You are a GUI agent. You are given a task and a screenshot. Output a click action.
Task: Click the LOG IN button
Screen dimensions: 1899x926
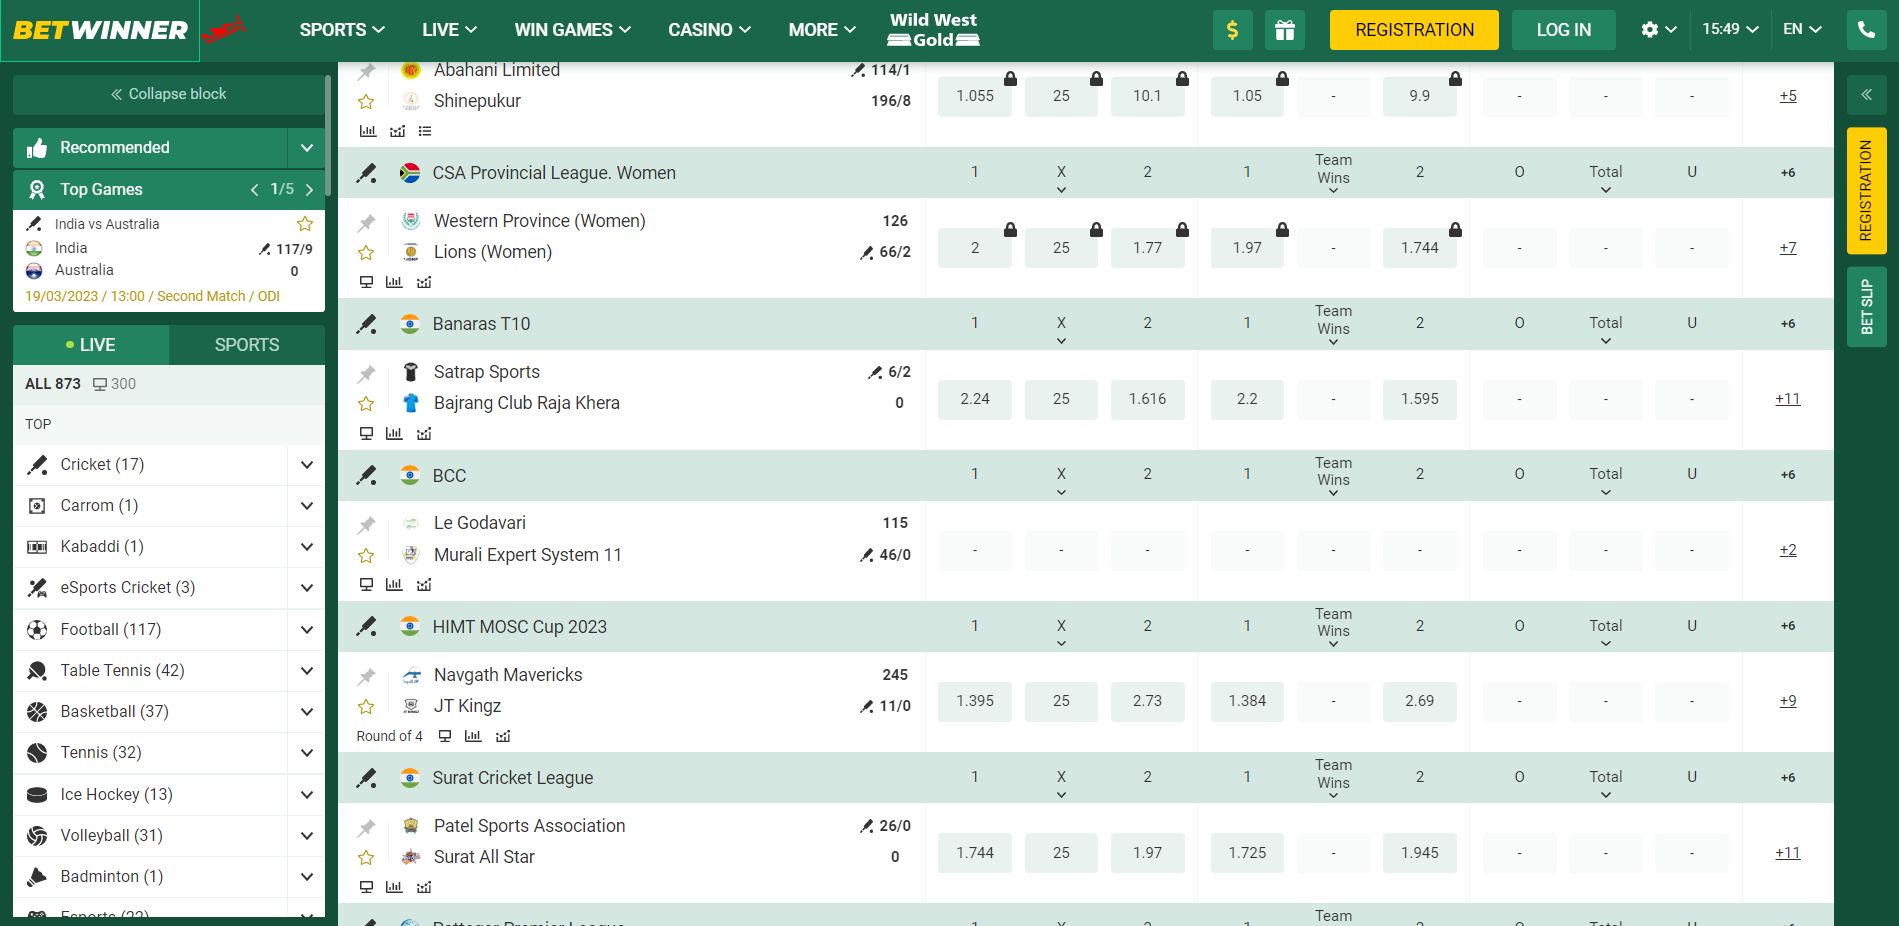1564,30
